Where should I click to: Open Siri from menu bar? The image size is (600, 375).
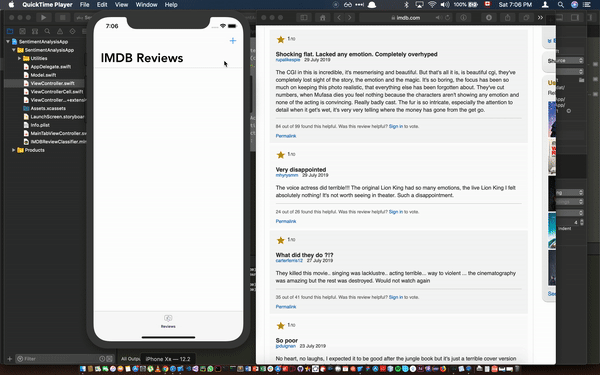[574, 5]
